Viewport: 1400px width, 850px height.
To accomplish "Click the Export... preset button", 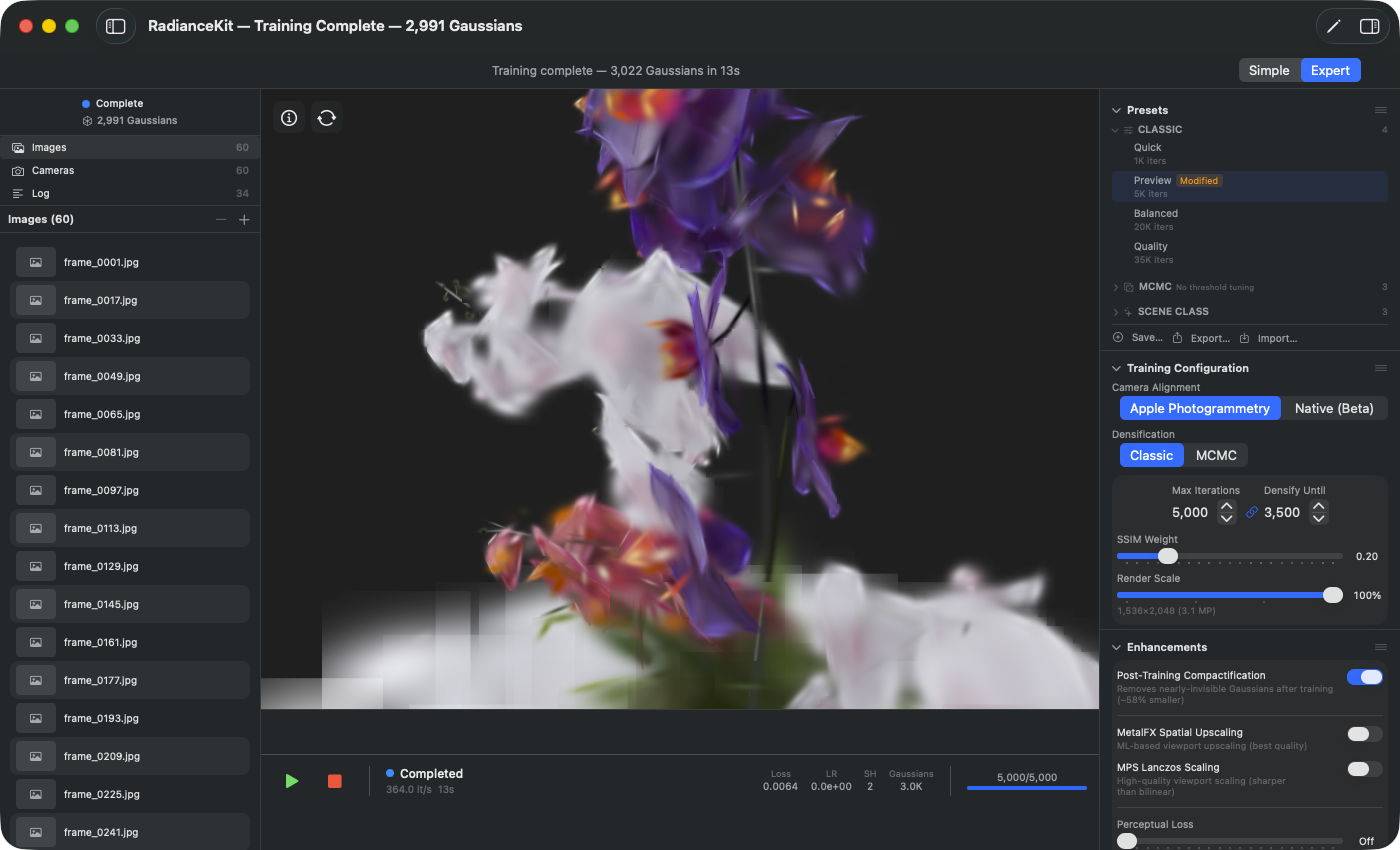I will click(1201, 338).
